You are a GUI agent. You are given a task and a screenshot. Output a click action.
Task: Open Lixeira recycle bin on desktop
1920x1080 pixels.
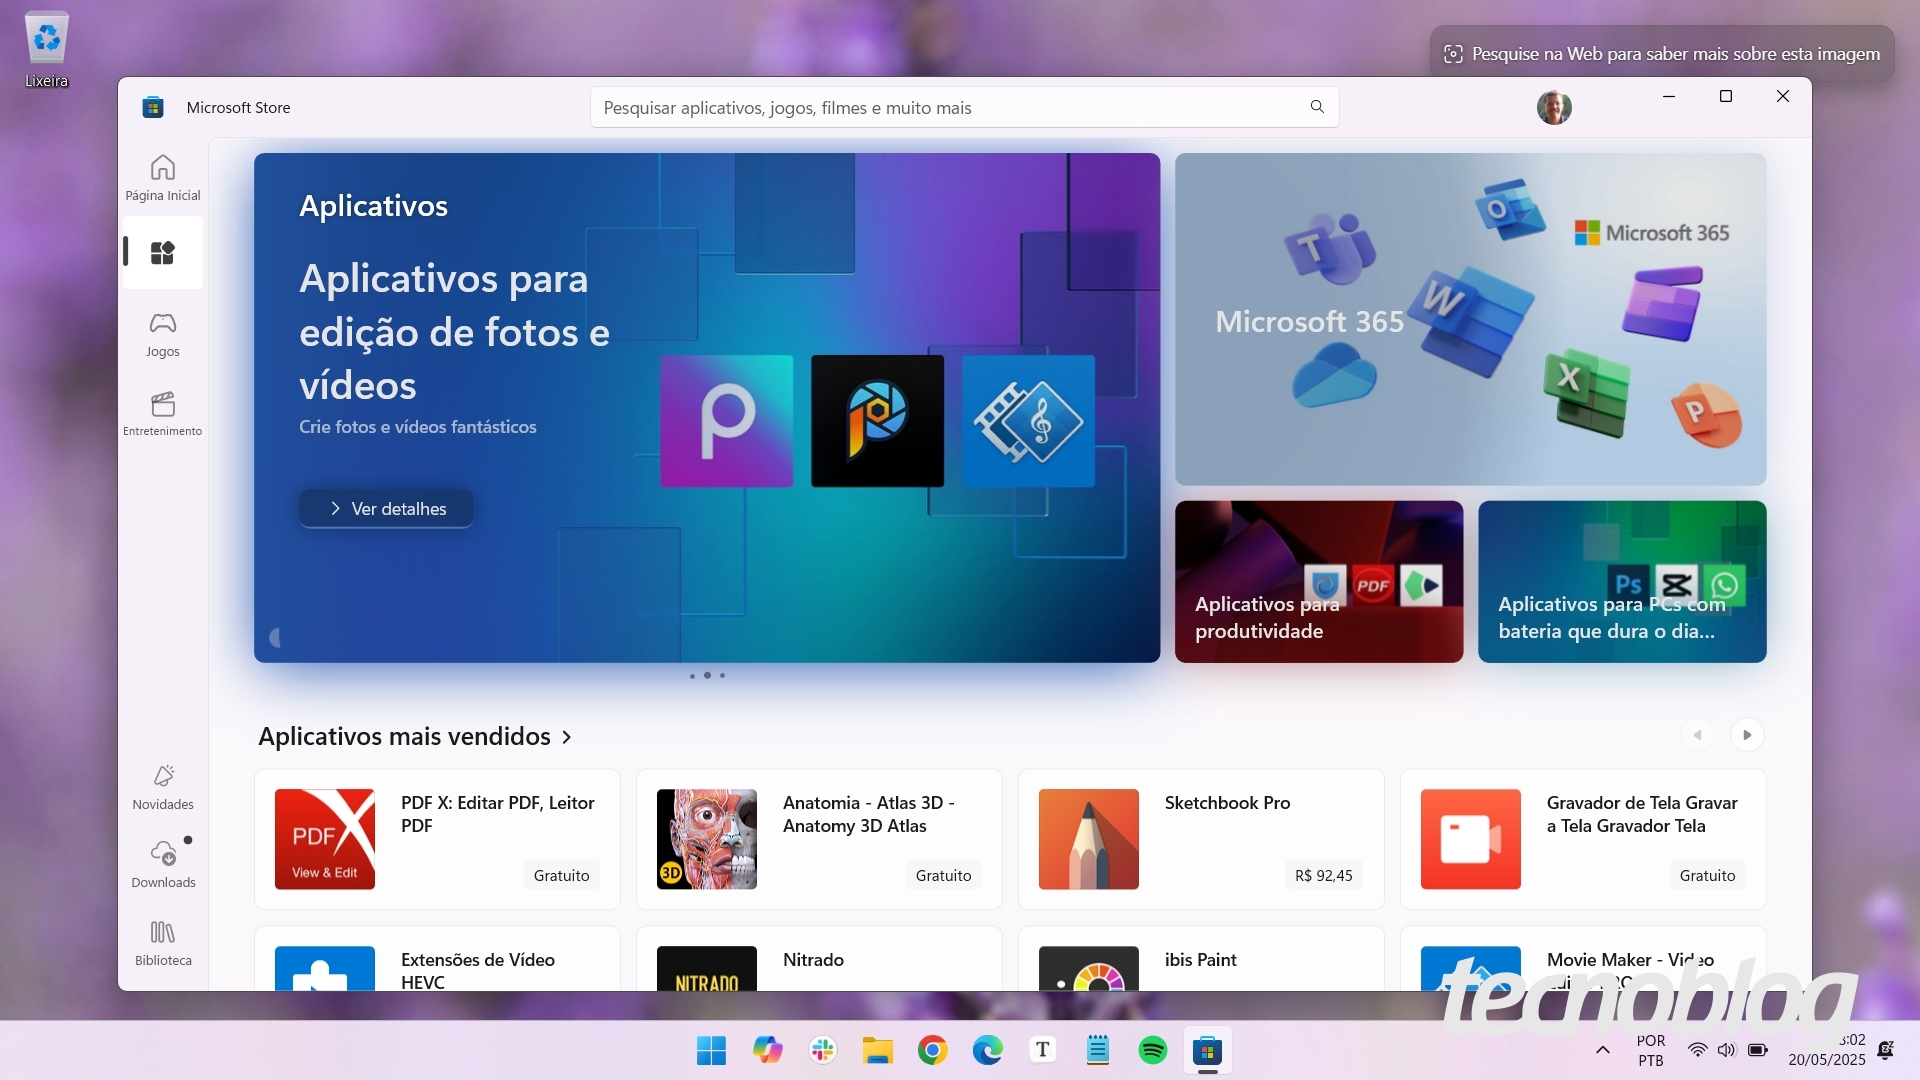point(46,50)
